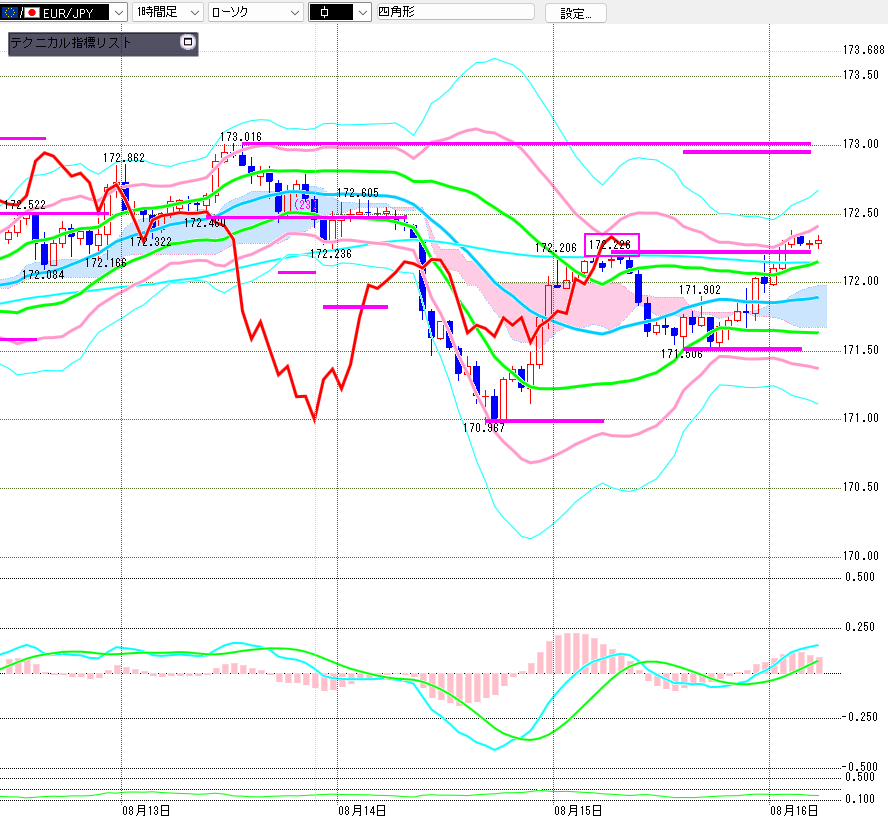The width and height of the screenshot is (888, 819).
Task: Click the 08月13日 date axis label
Action: click(146, 811)
